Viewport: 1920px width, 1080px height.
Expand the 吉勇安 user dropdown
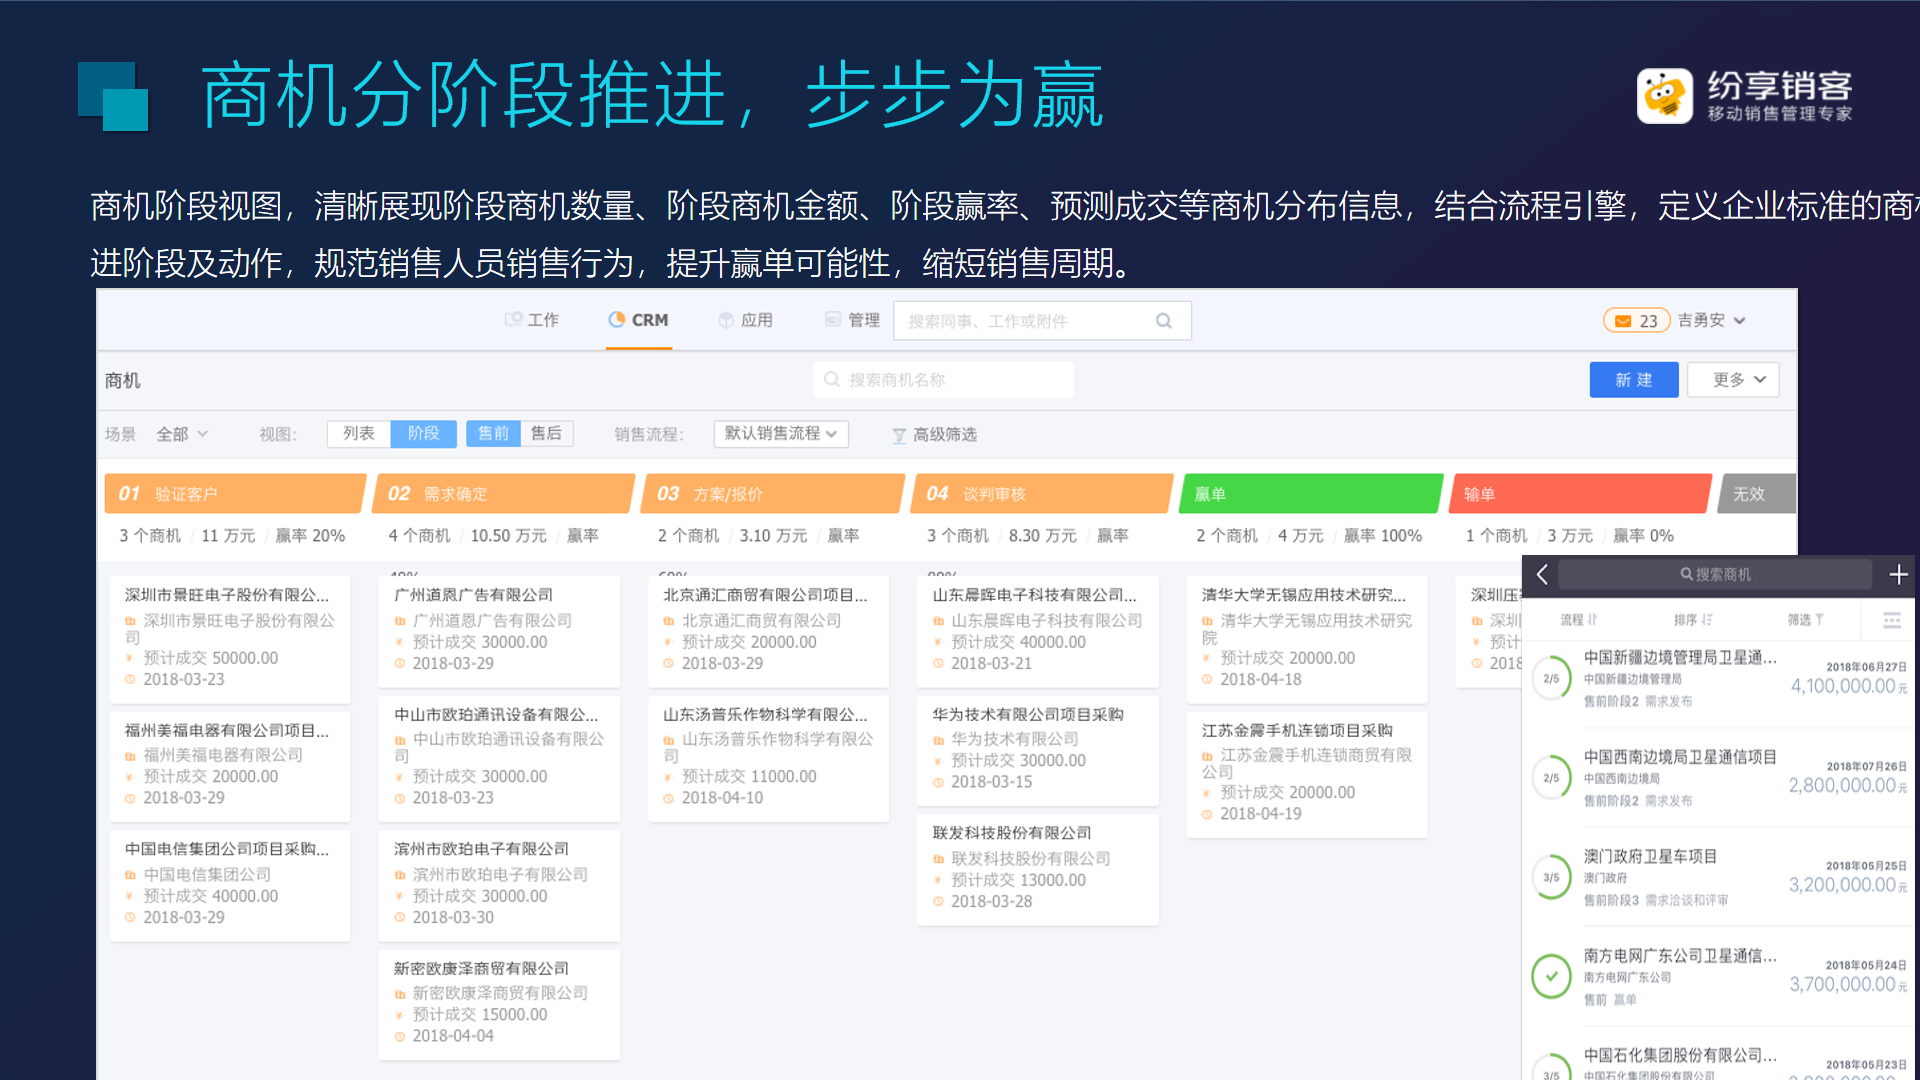1712,321
